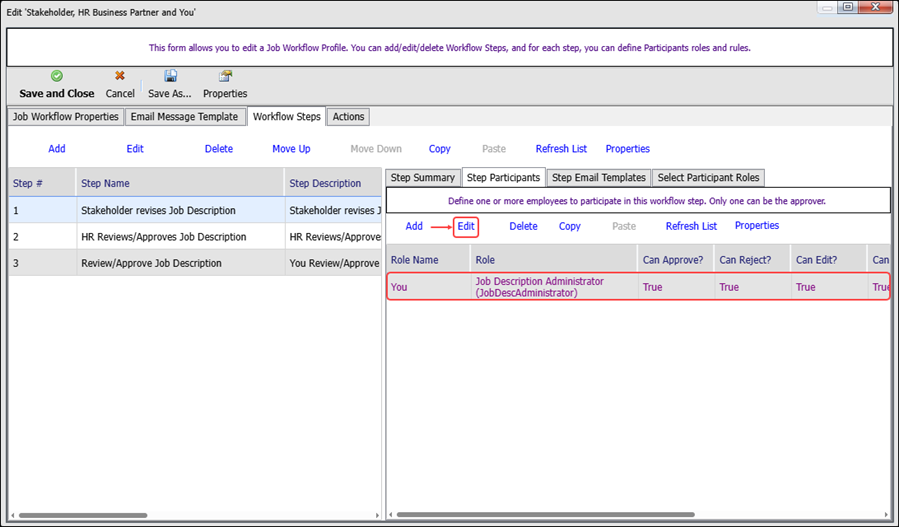
Task: Open the Step Summary tab
Action: pyautogui.click(x=422, y=178)
